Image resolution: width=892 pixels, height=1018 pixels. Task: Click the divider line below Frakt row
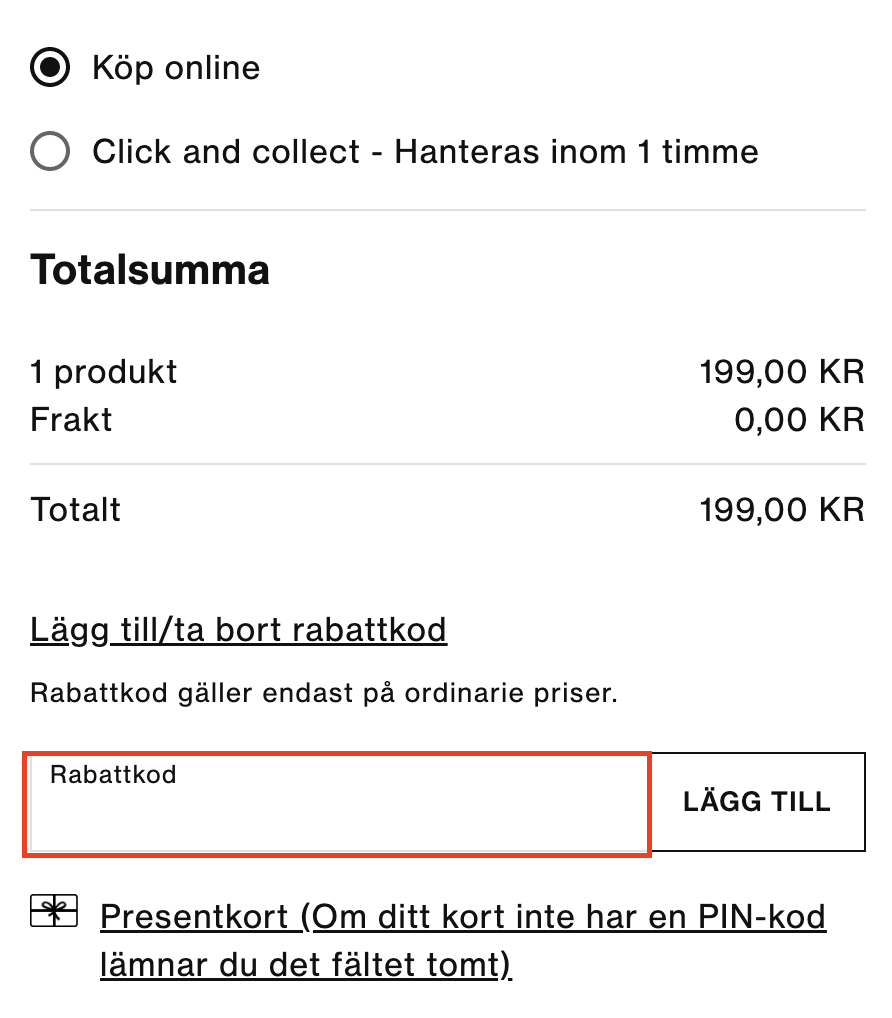tap(448, 464)
